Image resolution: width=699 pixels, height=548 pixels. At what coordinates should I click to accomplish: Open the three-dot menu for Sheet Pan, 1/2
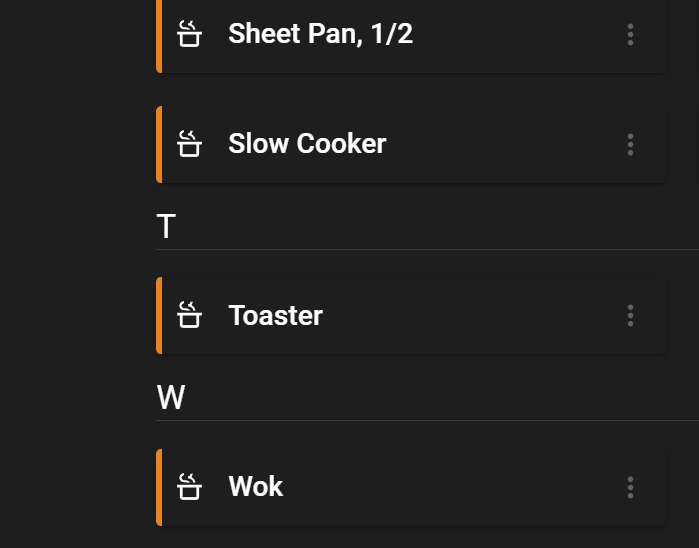(630, 34)
